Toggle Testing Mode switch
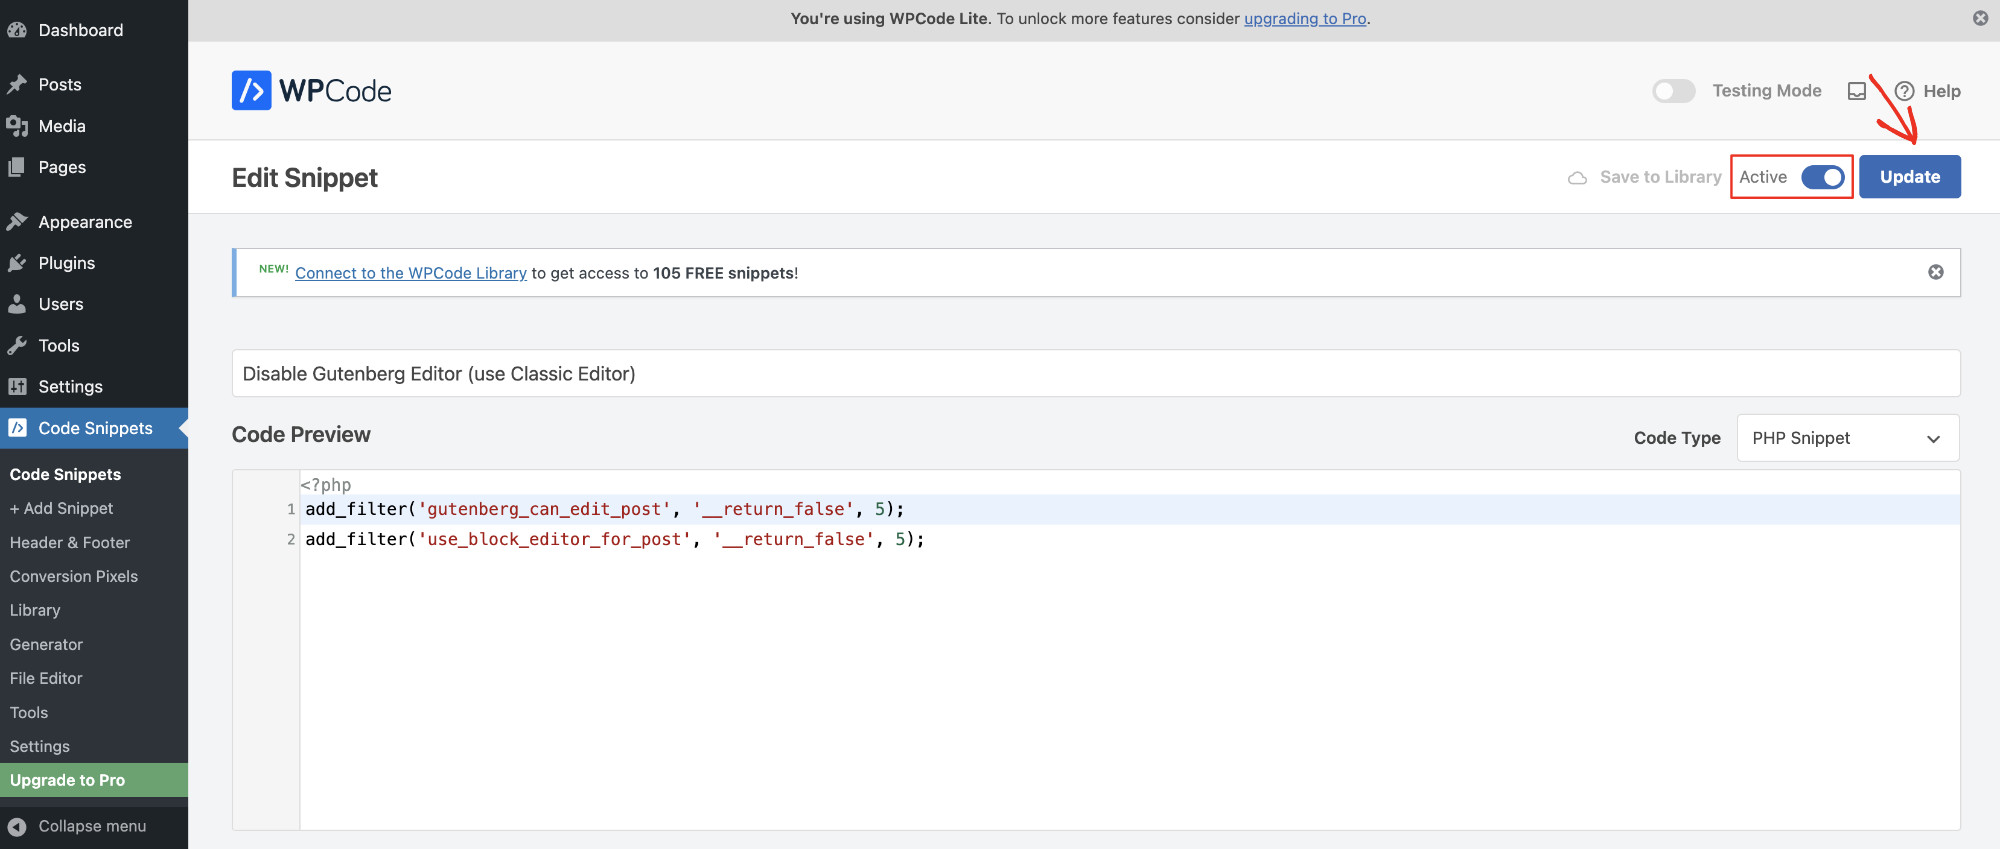The width and height of the screenshot is (2000, 849). (x=1674, y=91)
